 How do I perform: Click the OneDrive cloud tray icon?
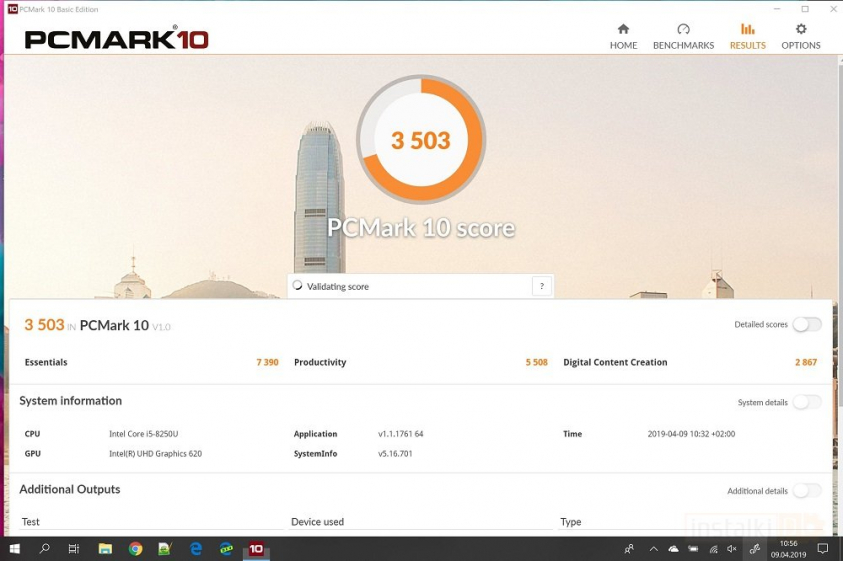(x=673, y=549)
